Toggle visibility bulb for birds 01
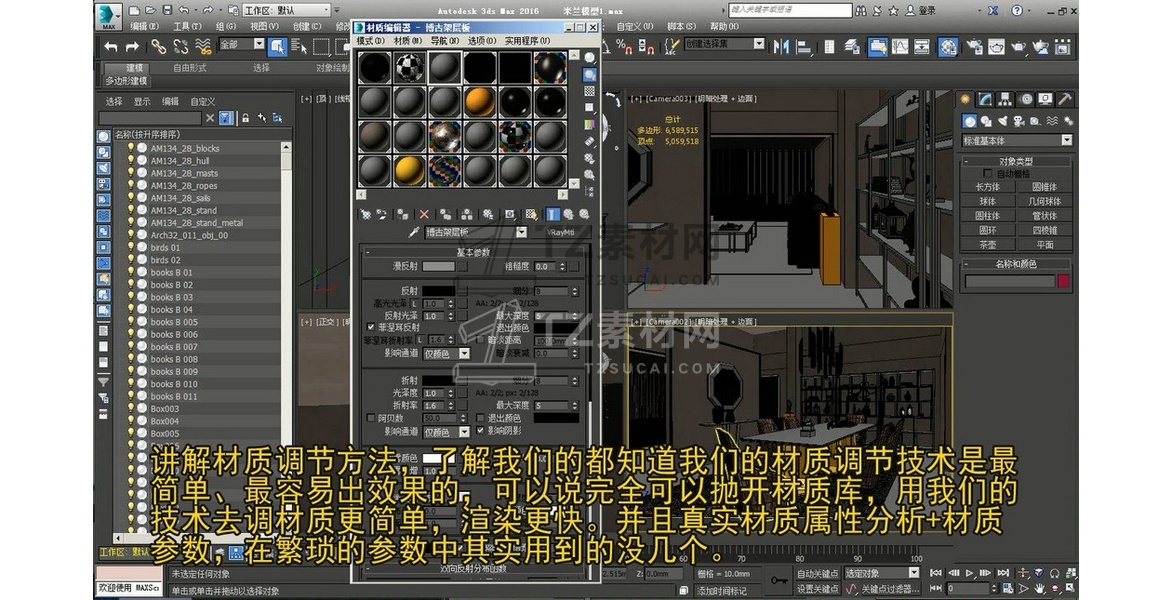This screenshot has height=600, width=1172. [131, 247]
